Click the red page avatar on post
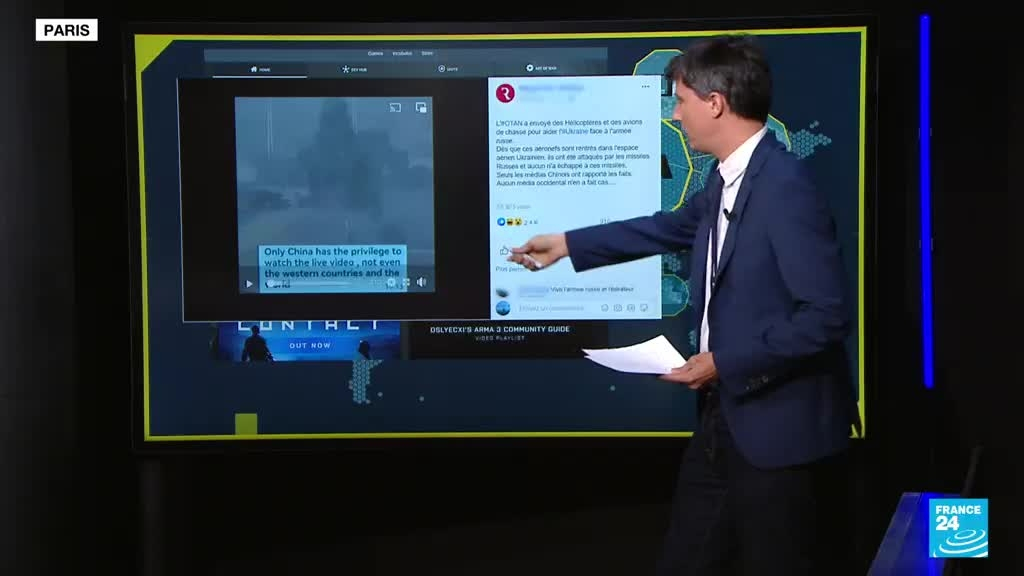The width and height of the screenshot is (1024, 576). 505,93
